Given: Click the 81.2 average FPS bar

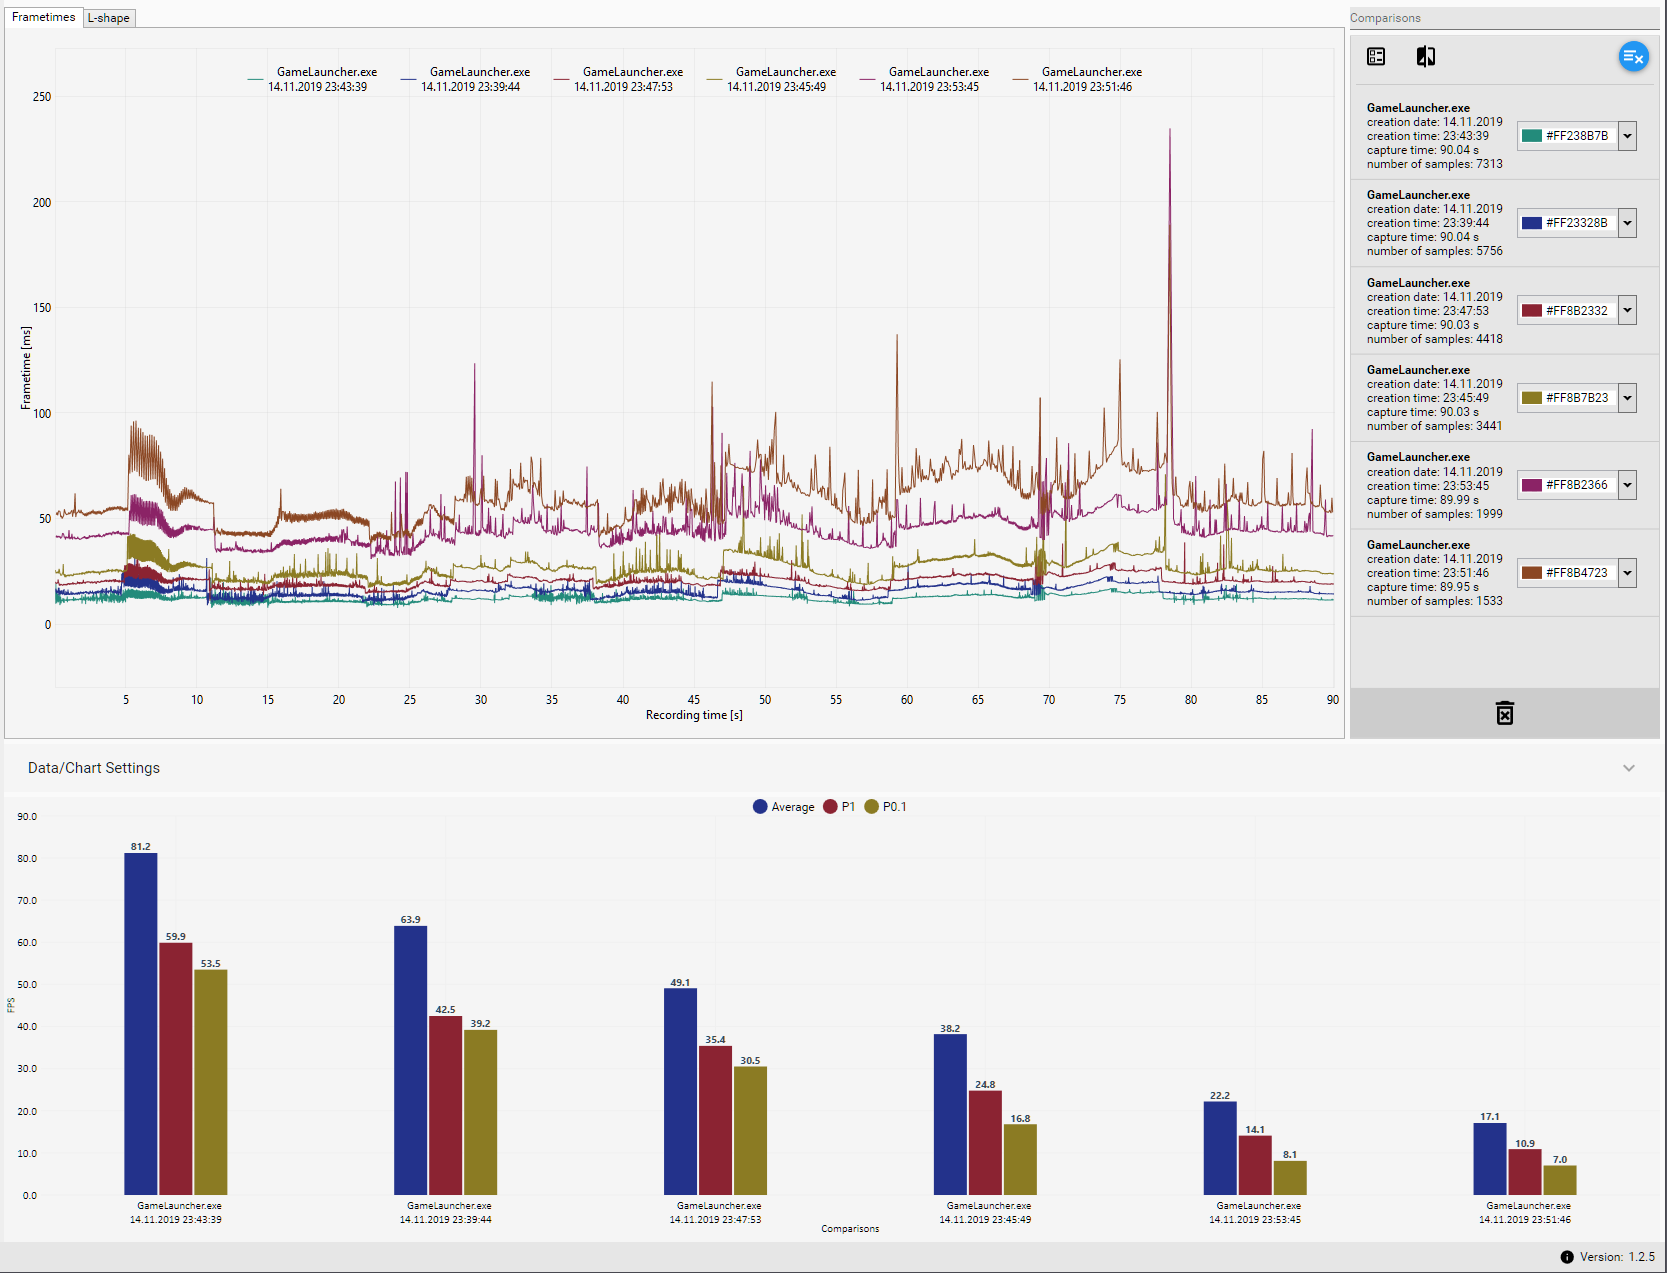Looking at the screenshot, I should click(x=141, y=1024).
